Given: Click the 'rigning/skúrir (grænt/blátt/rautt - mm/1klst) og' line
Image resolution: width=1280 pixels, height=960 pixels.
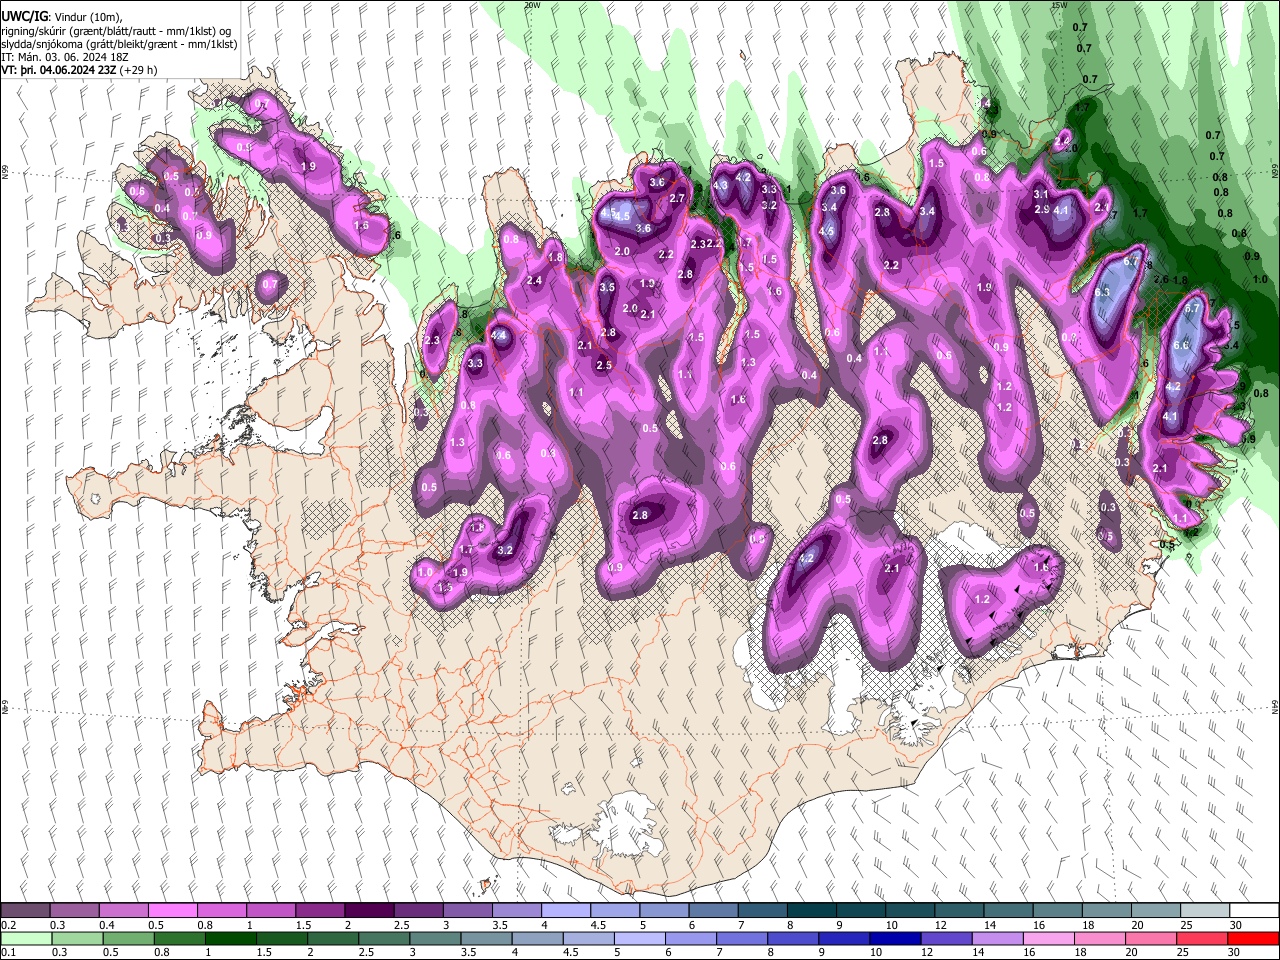Looking at the screenshot, I should [116, 30].
